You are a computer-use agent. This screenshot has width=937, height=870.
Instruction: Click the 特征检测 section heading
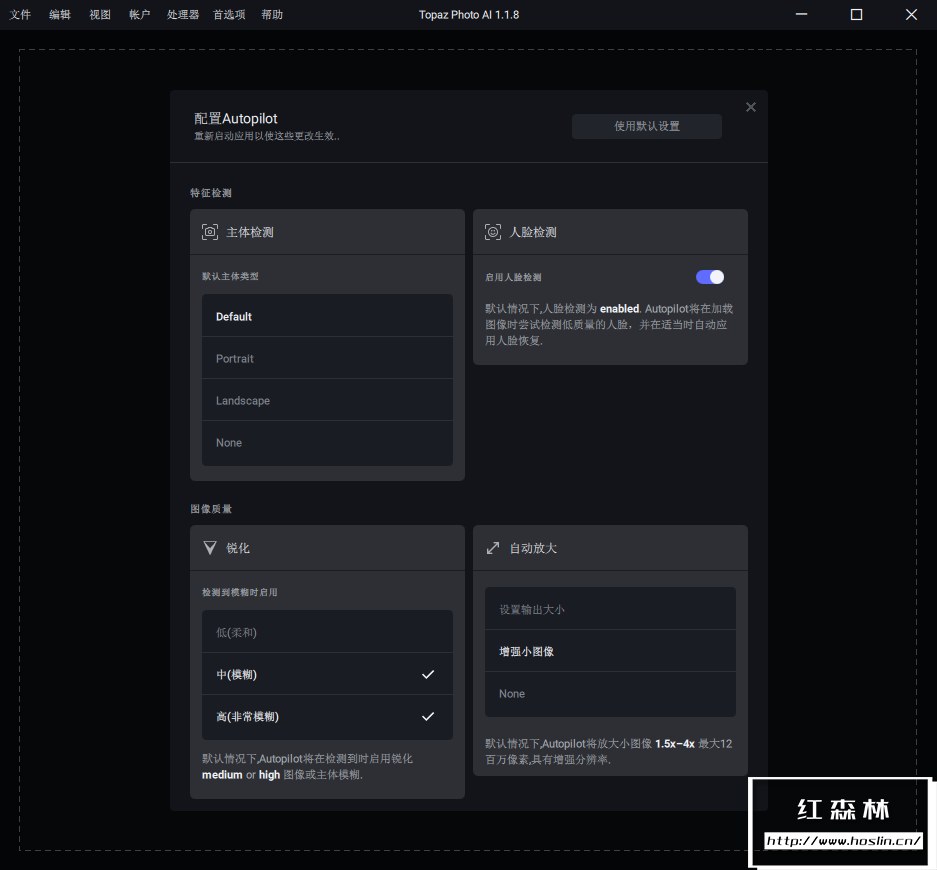click(211, 192)
